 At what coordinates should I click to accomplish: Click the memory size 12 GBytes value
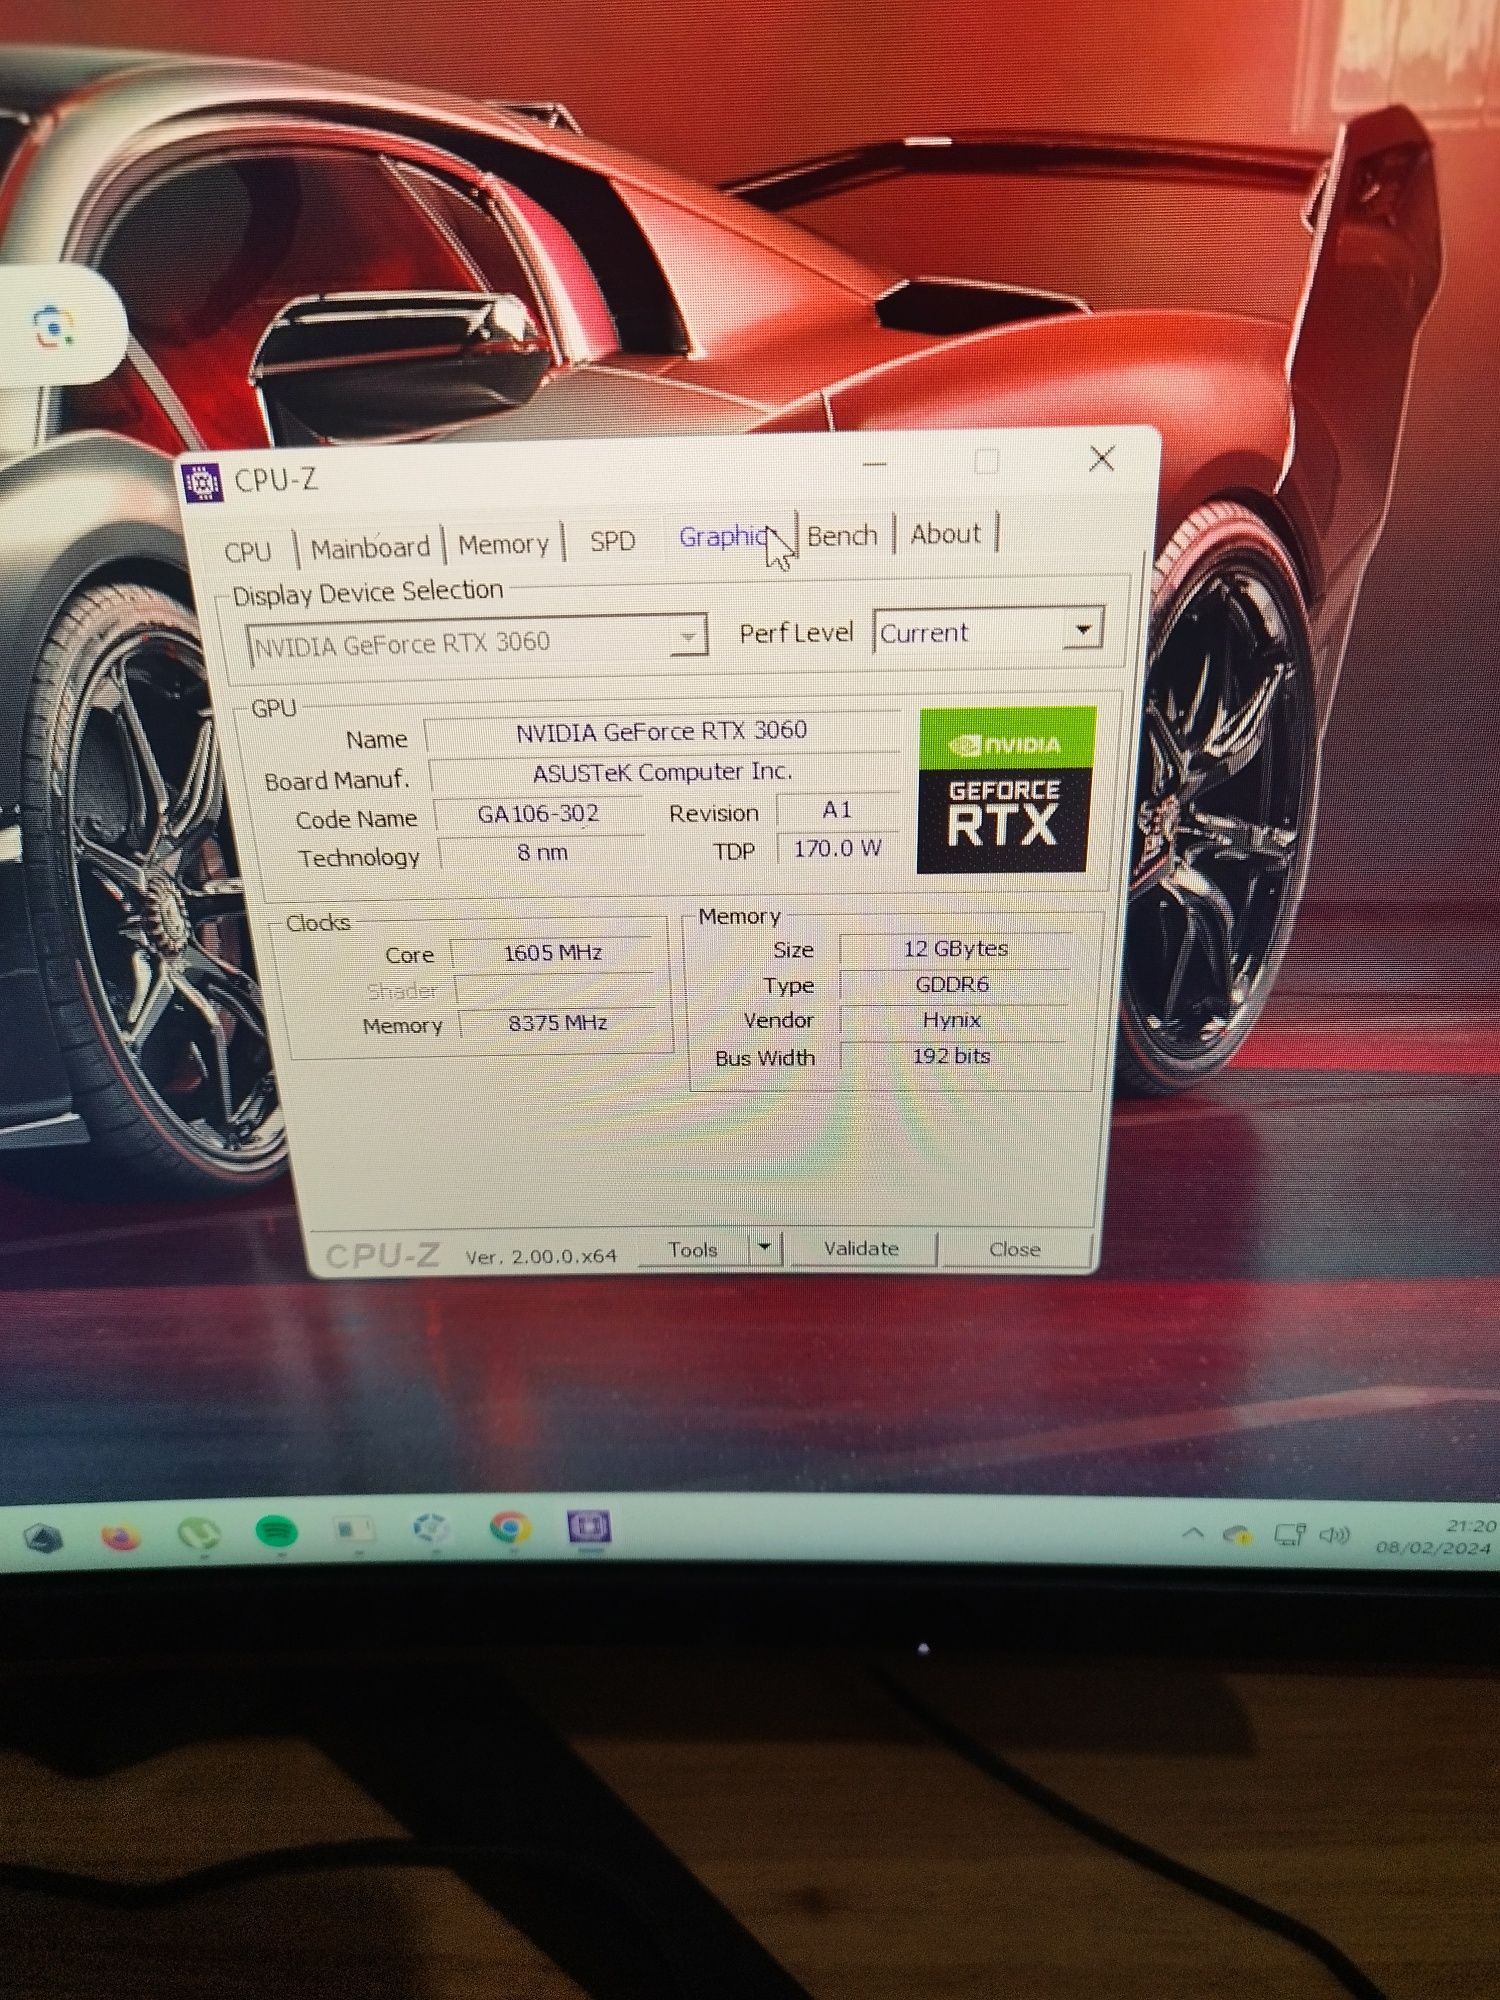955,949
